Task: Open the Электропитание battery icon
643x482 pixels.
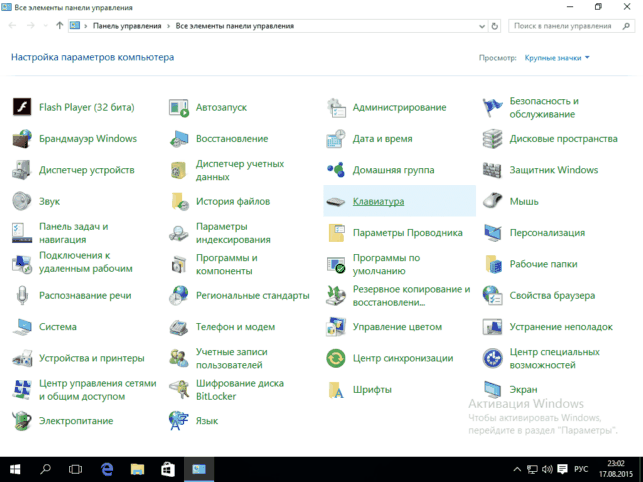Action: coord(22,421)
